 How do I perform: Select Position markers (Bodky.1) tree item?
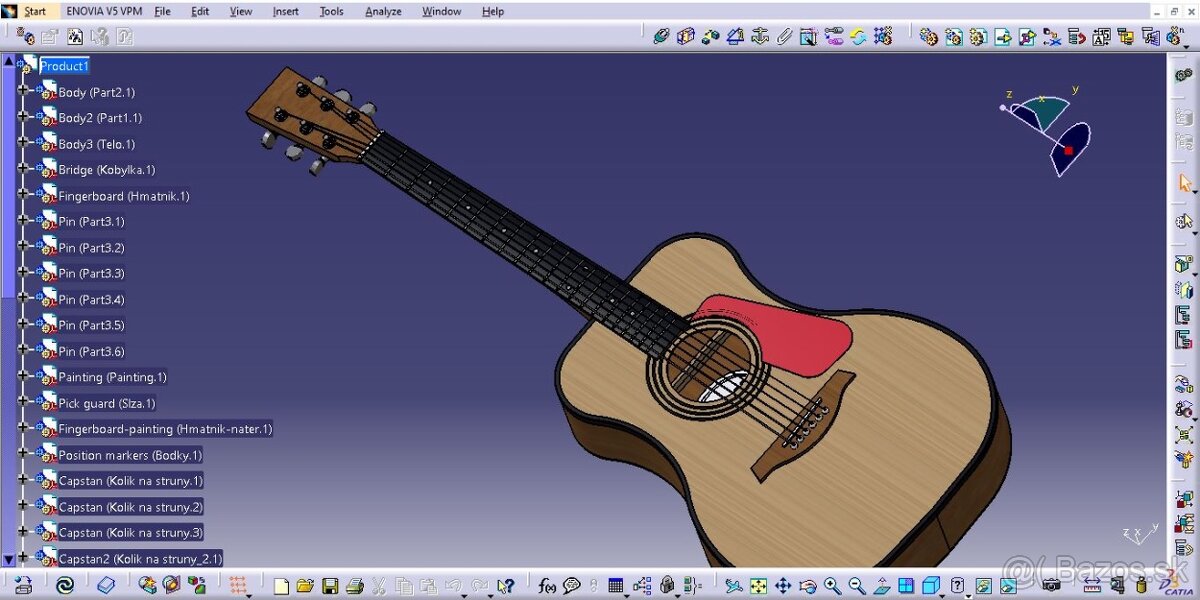[130, 455]
